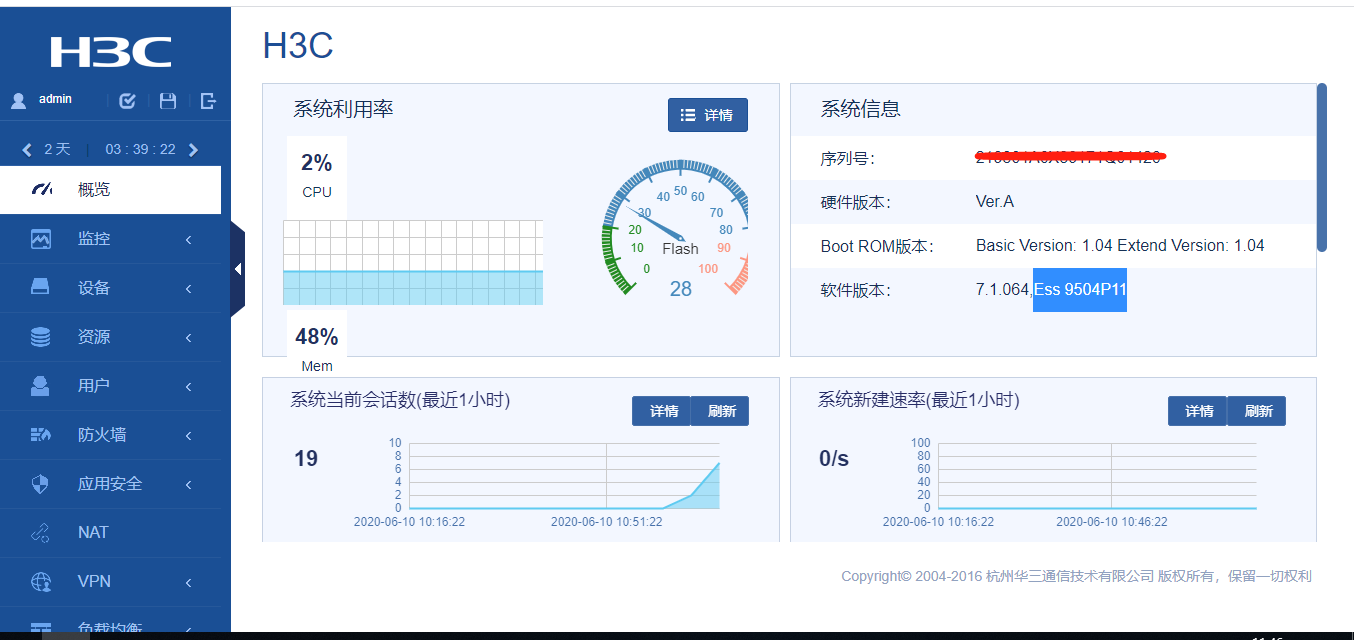Select the 监控 menu entry
The height and width of the screenshot is (640, 1354).
pos(110,239)
